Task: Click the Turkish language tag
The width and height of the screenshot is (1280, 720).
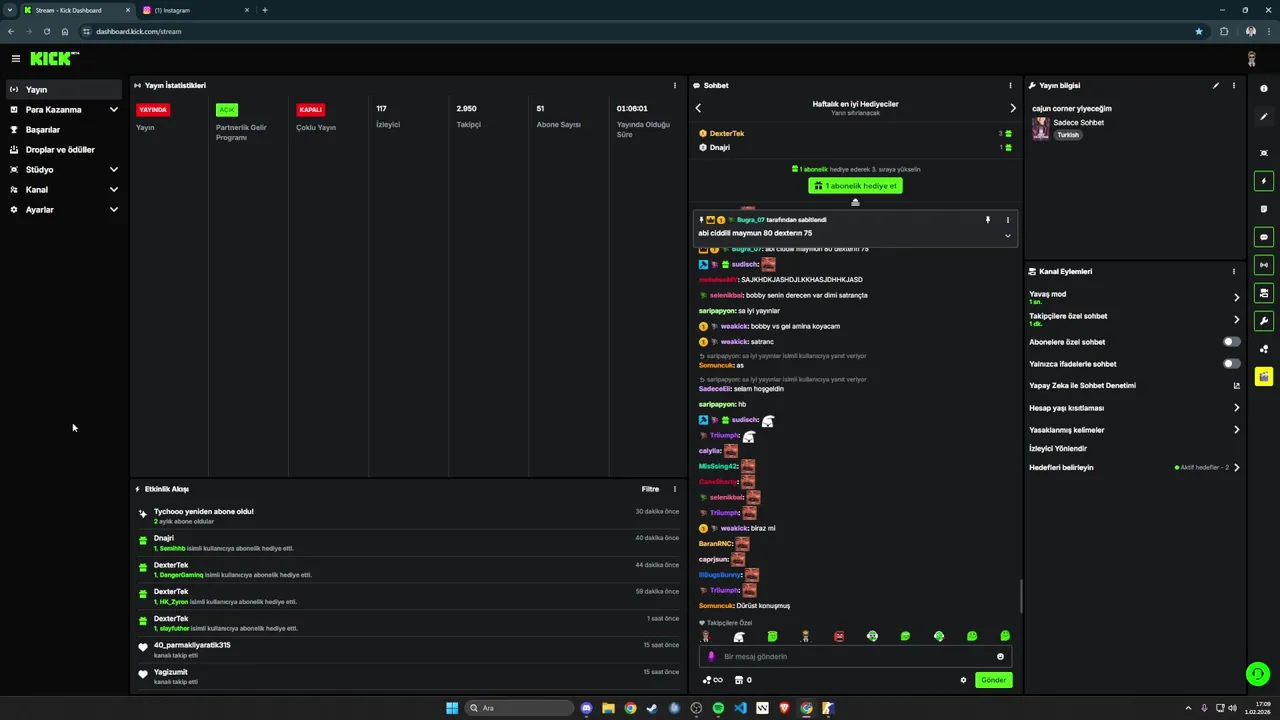Action: click(x=1068, y=135)
